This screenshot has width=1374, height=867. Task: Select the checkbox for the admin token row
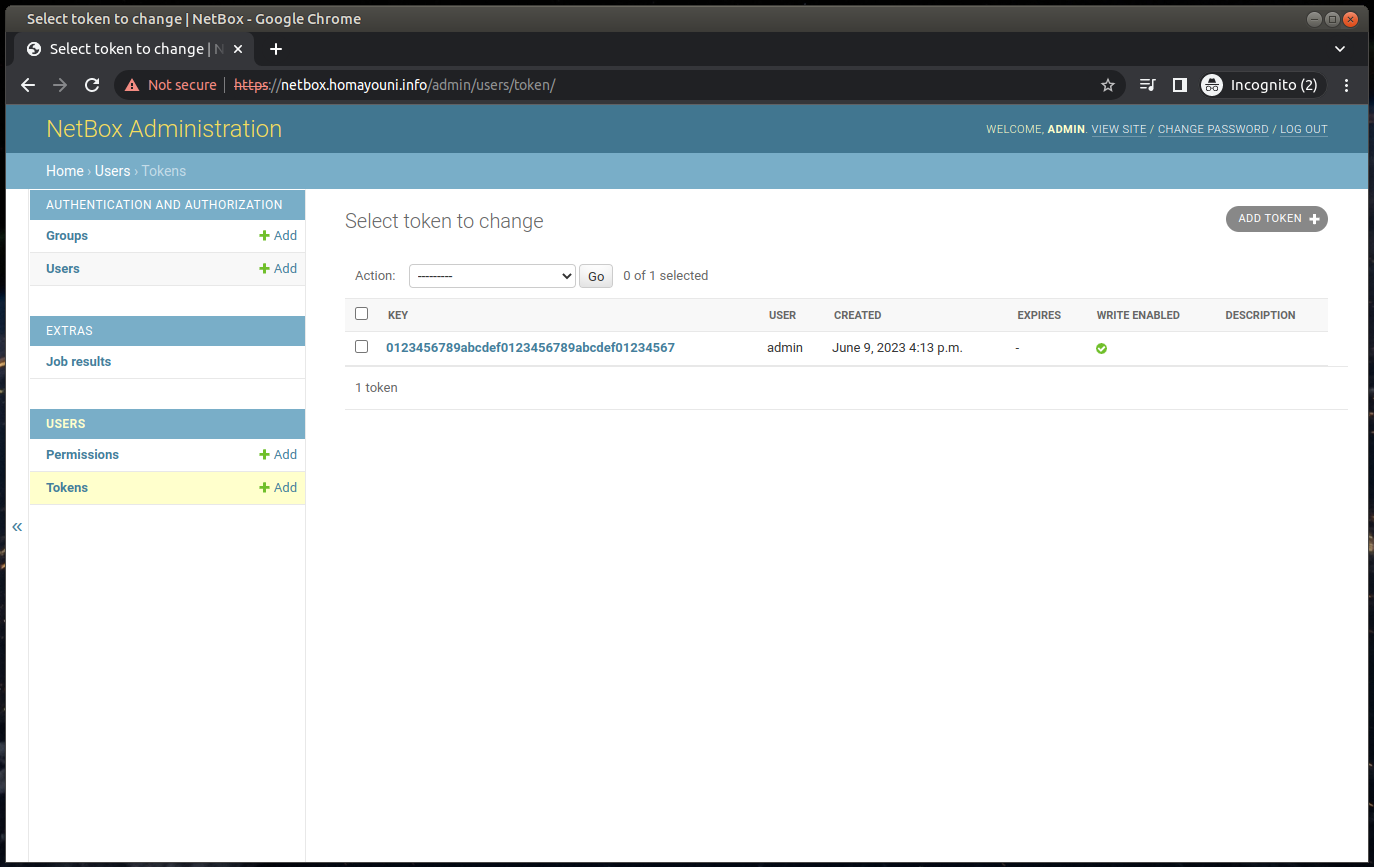(x=361, y=347)
